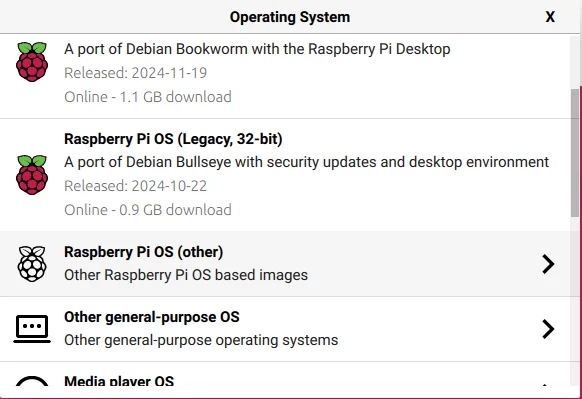Expand Other general-purpose OS with its chevron
Screen dimensions: 582x399
coord(548,329)
